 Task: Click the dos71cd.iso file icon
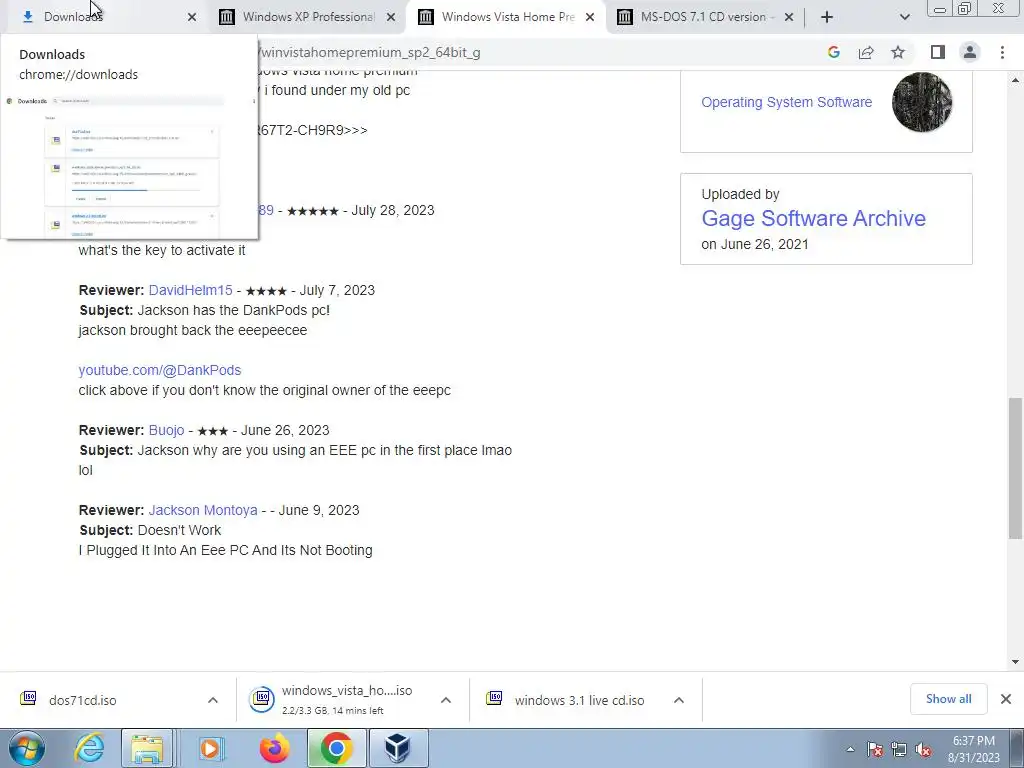pos(28,698)
